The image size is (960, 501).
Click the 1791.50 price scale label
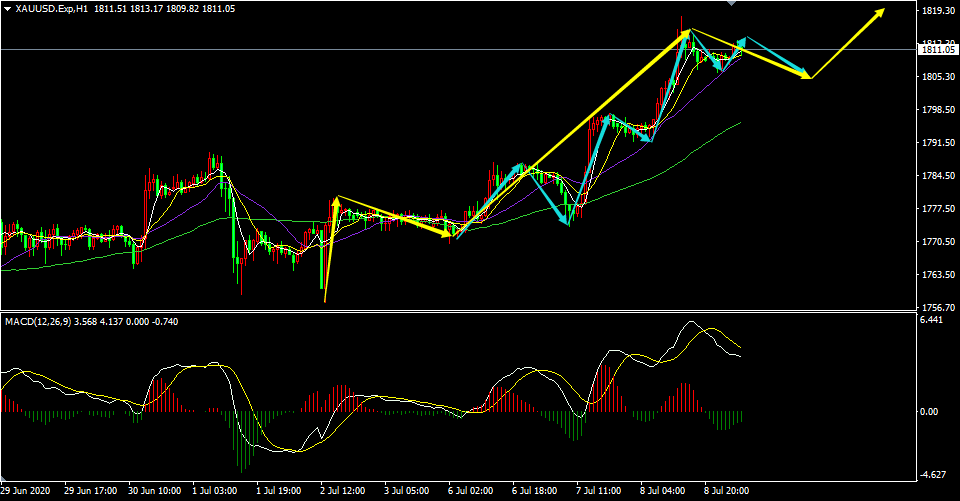(939, 143)
